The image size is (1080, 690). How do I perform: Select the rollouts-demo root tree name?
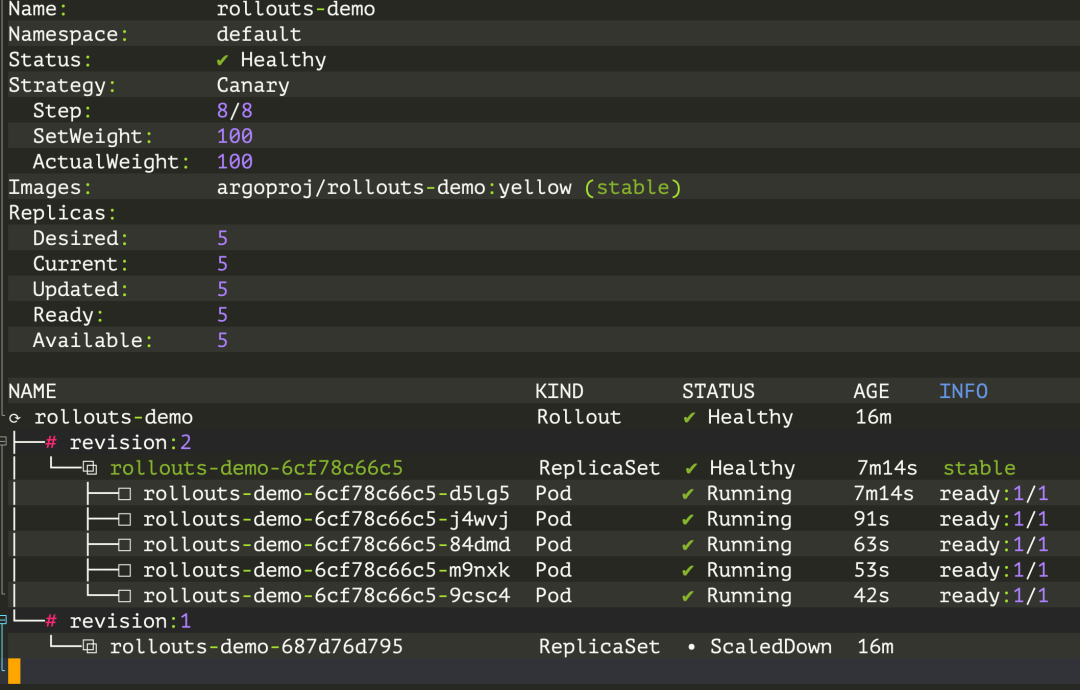coord(114,417)
